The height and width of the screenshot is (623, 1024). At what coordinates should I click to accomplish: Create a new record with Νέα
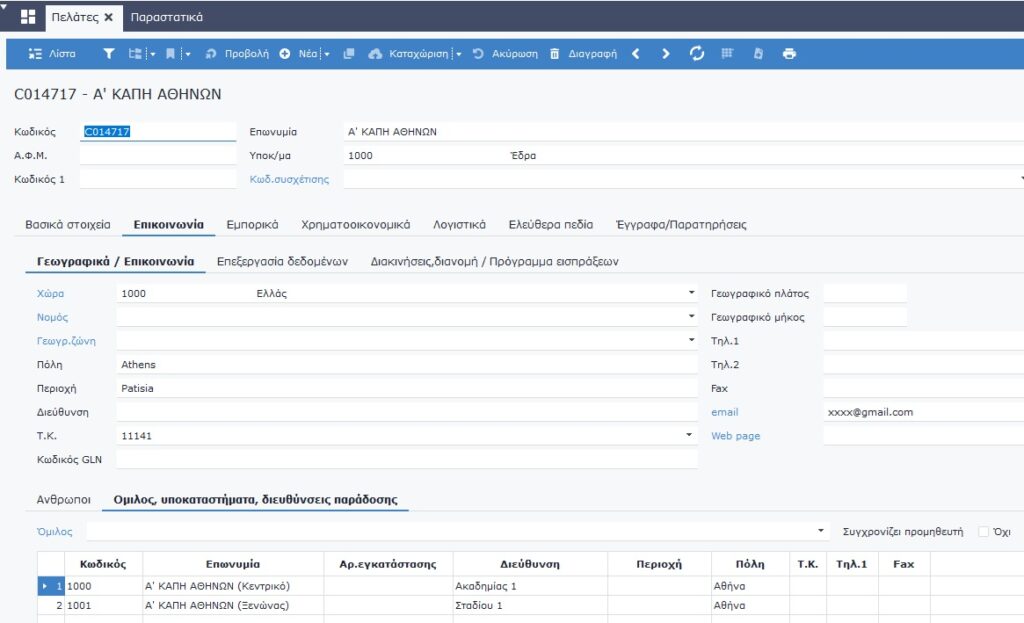tap(298, 54)
